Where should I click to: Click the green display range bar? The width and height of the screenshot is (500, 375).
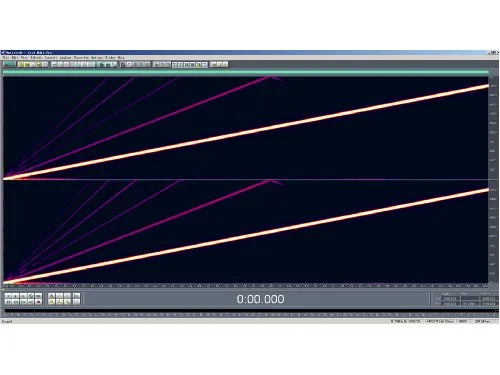pyautogui.click(x=246, y=72)
